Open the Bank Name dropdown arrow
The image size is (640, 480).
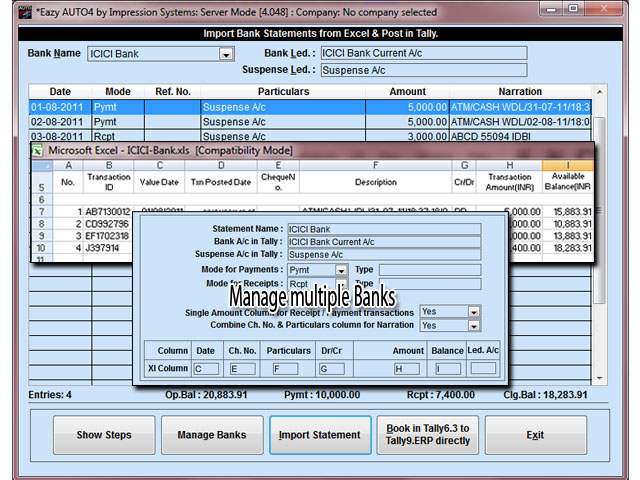[226, 54]
